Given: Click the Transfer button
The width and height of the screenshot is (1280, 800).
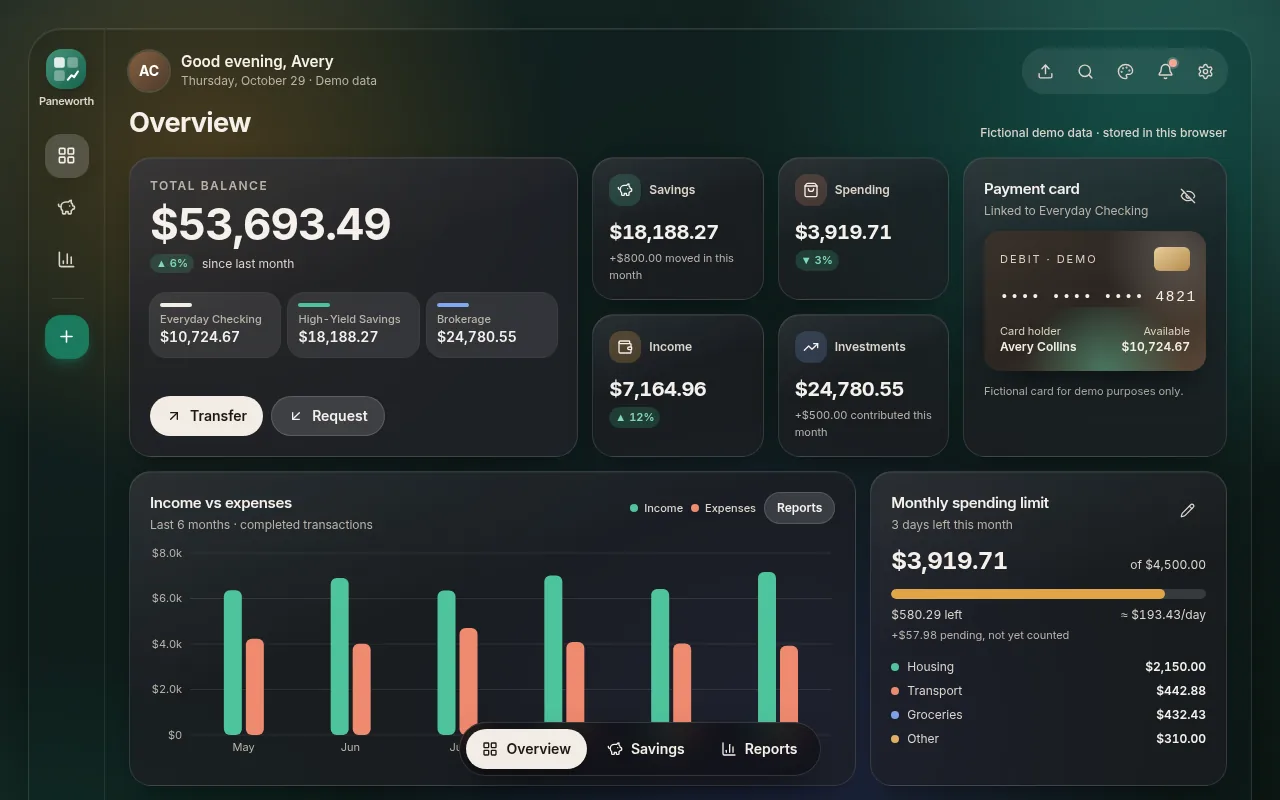Looking at the screenshot, I should tap(206, 416).
